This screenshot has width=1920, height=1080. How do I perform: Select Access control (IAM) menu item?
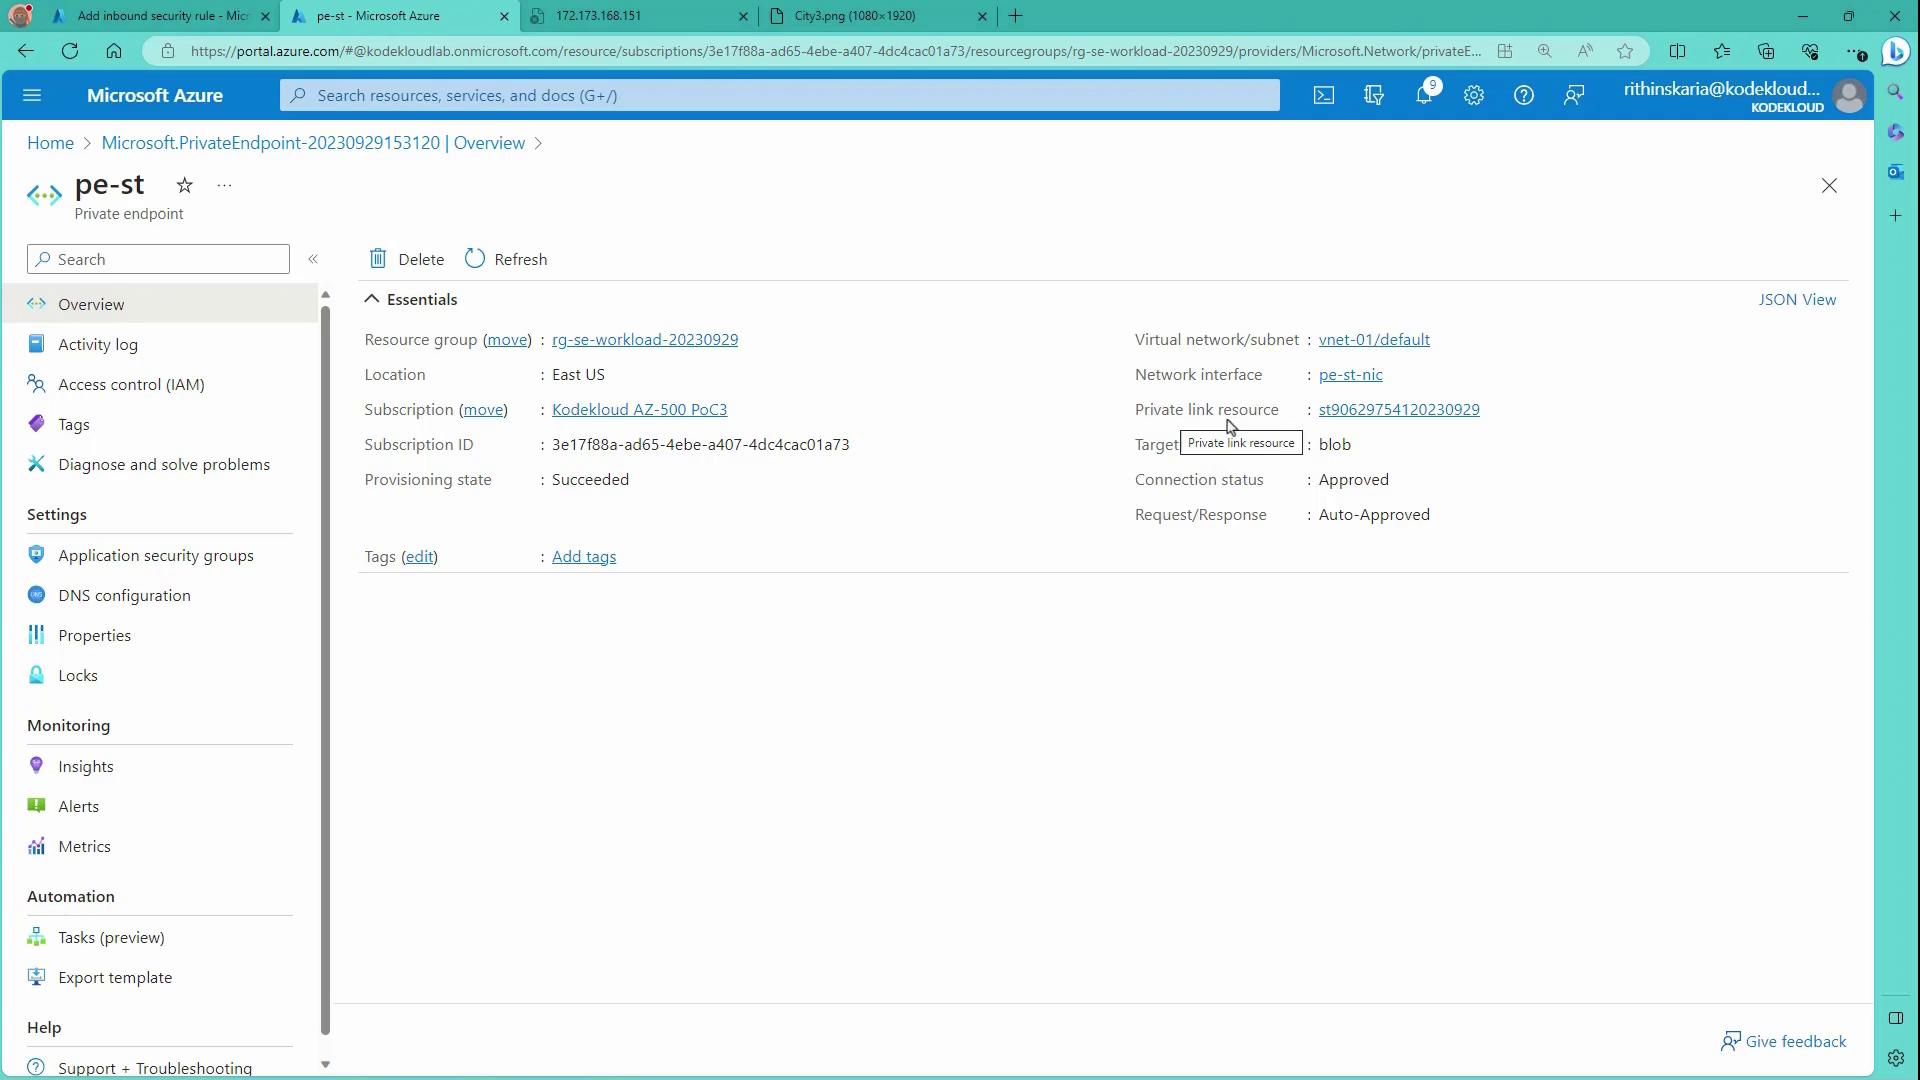tap(131, 384)
